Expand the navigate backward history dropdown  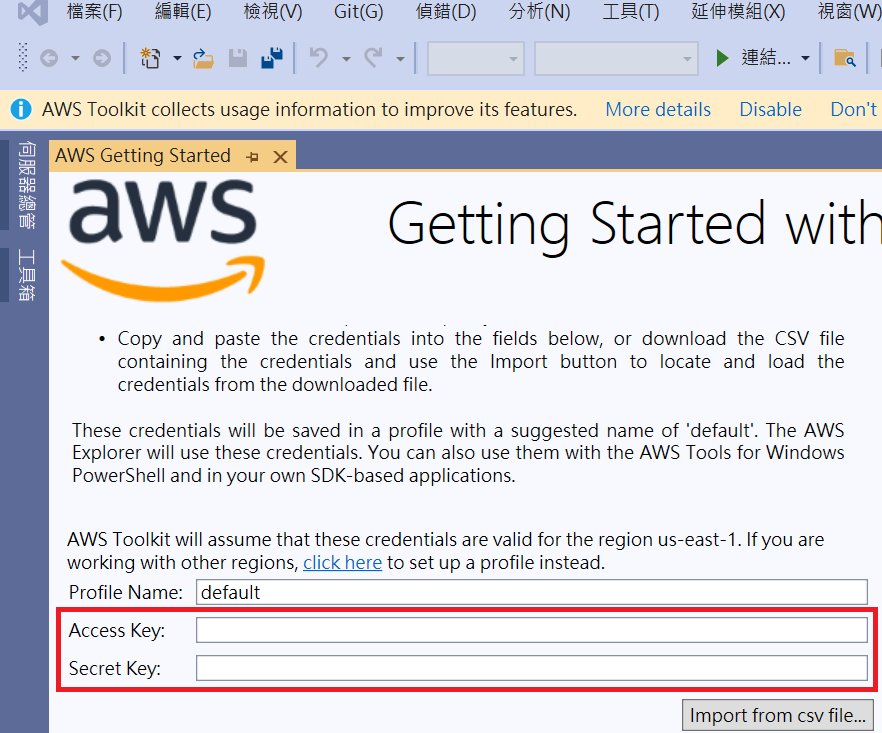75,58
